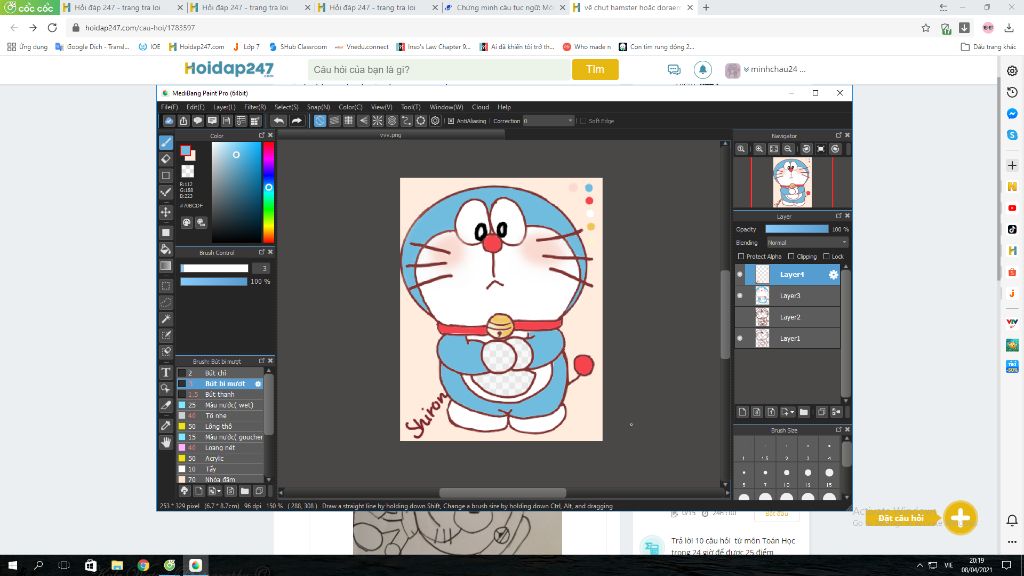Click zoom in icon in Navigator
1024x576 pixels.
pos(760,149)
